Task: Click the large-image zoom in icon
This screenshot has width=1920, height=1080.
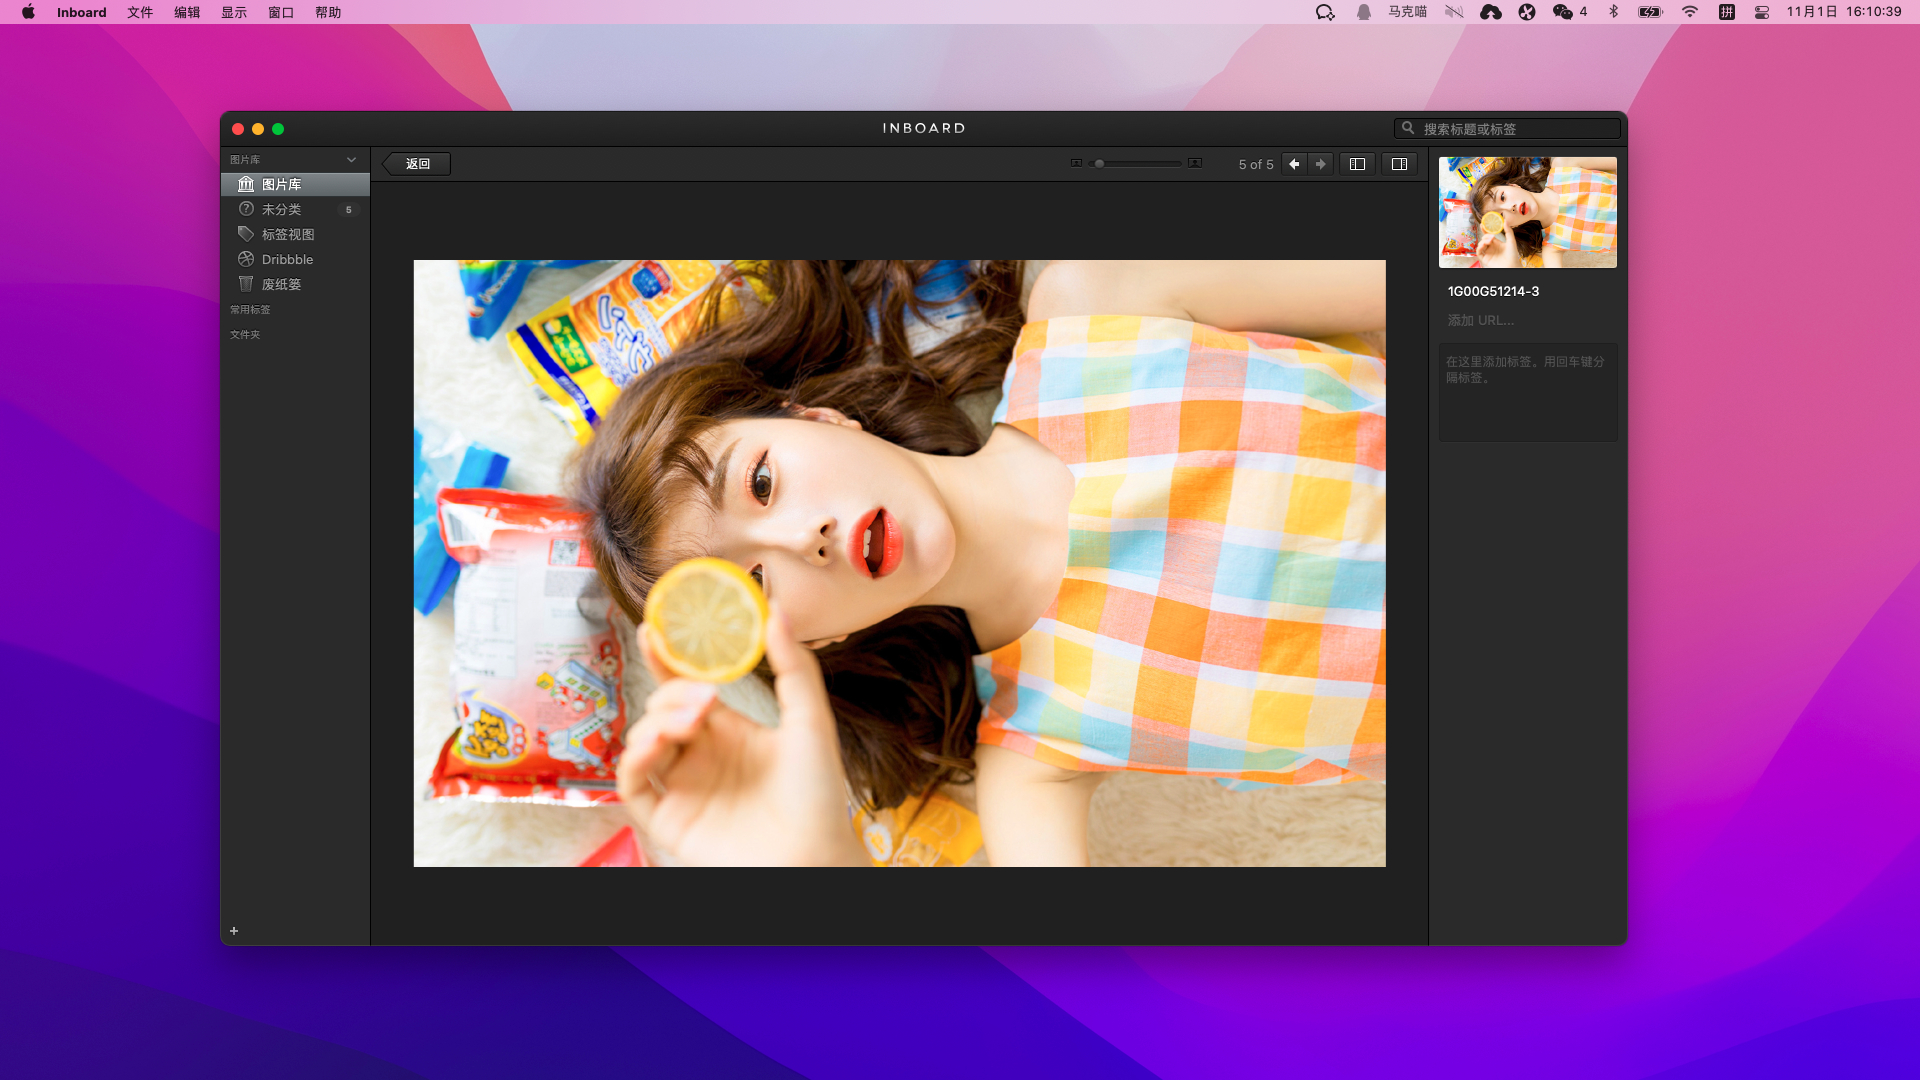Action: [x=1195, y=163]
